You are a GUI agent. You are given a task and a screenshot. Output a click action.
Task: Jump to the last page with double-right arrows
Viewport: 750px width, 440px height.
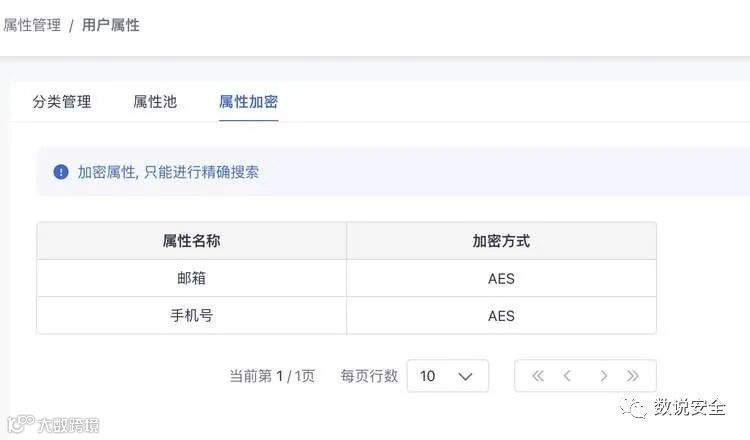(633, 376)
